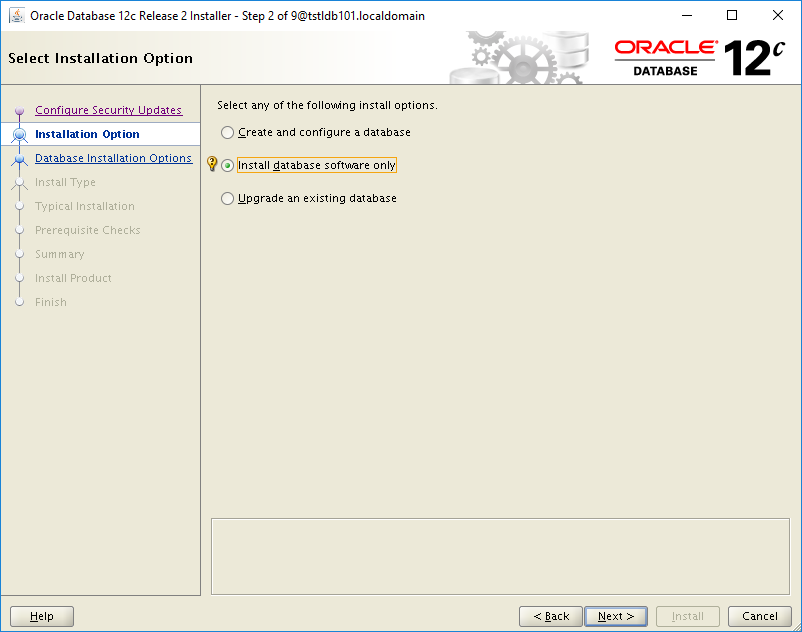
Task: Close the installer window
Action: click(777, 15)
